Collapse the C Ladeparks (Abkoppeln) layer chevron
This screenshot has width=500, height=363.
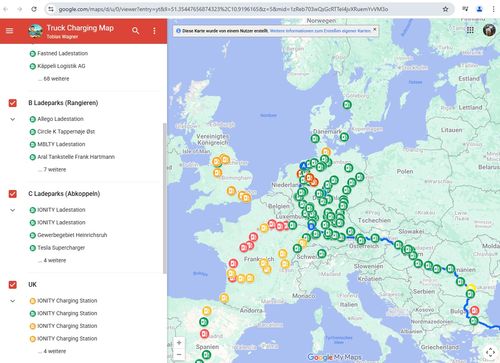tap(13, 210)
